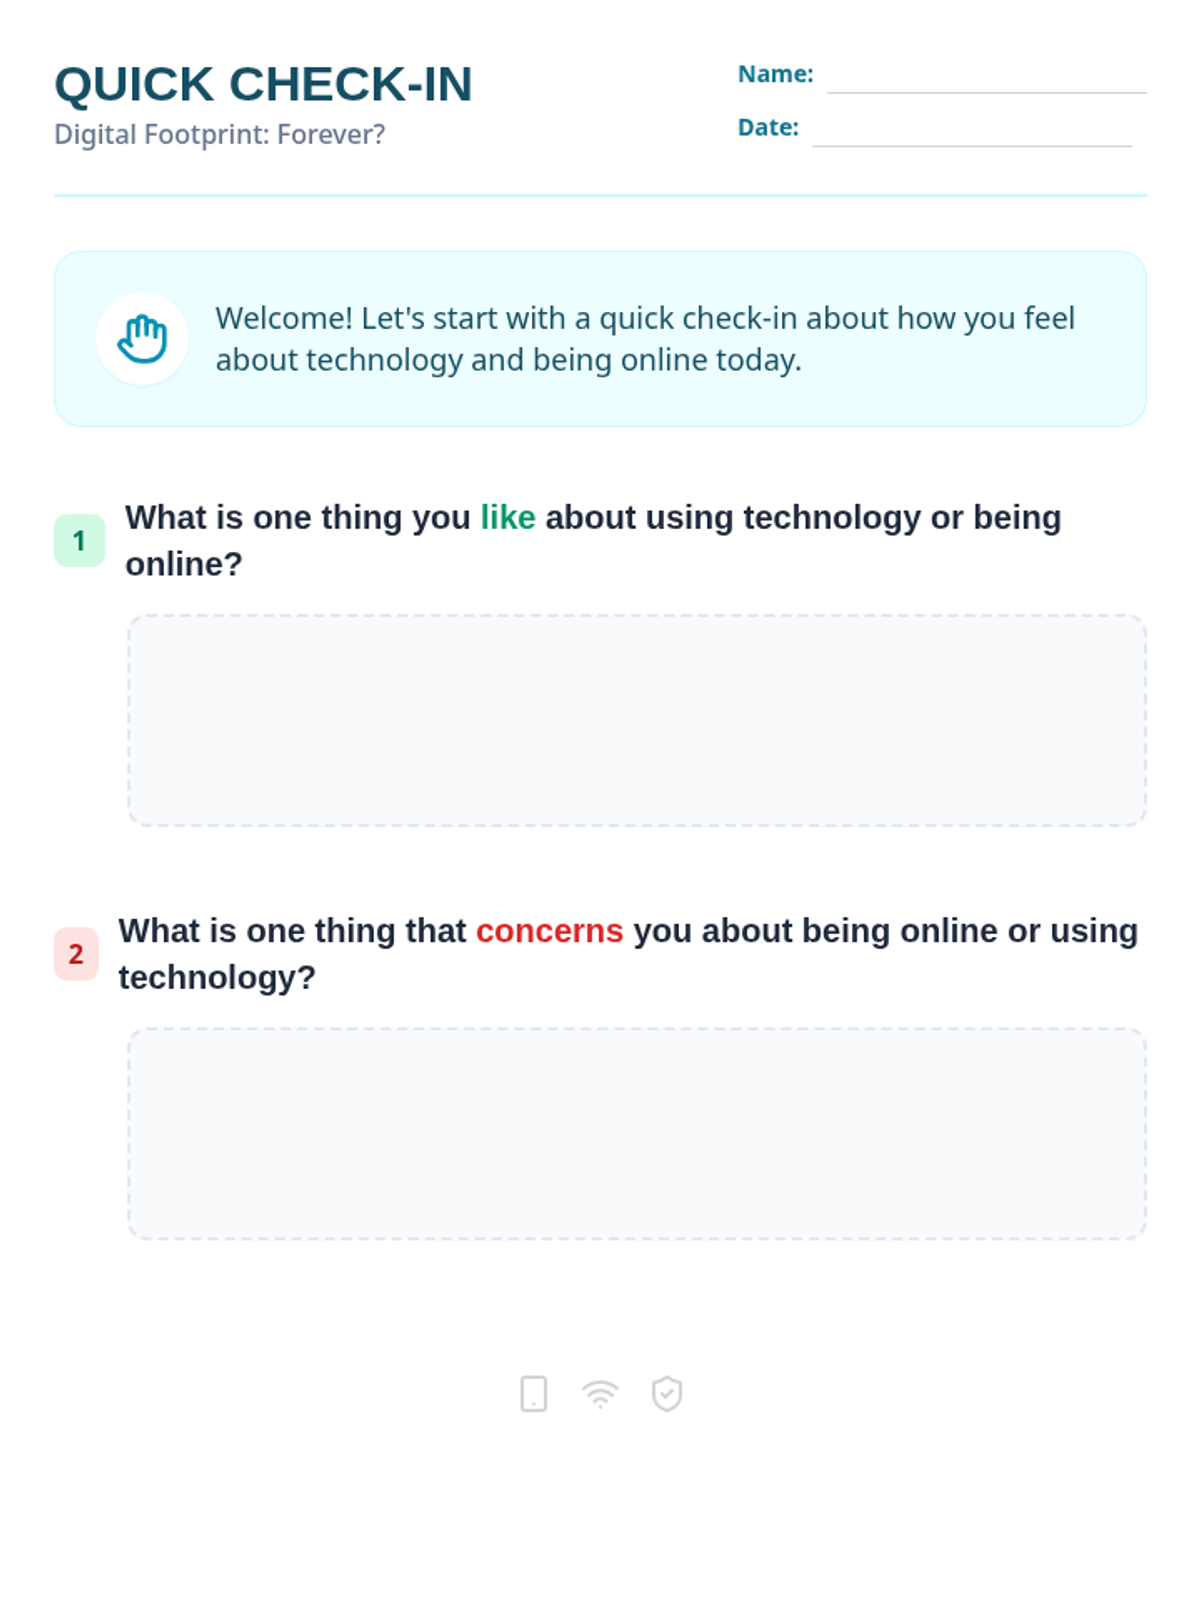The height and width of the screenshot is (1600, 1200).
Task: Click the horizontal divider under header
Action: [x=600, y=195]
